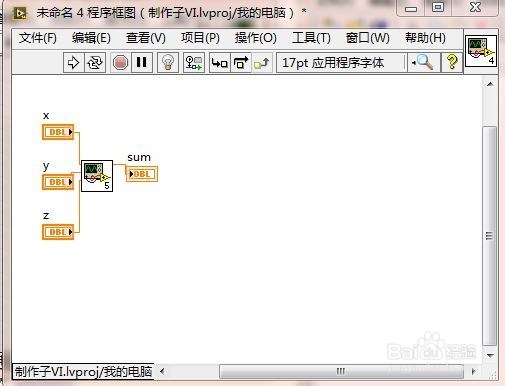Click the label text z
The height and width of the screenshot is (386, 505).
(x=46, y=216)
